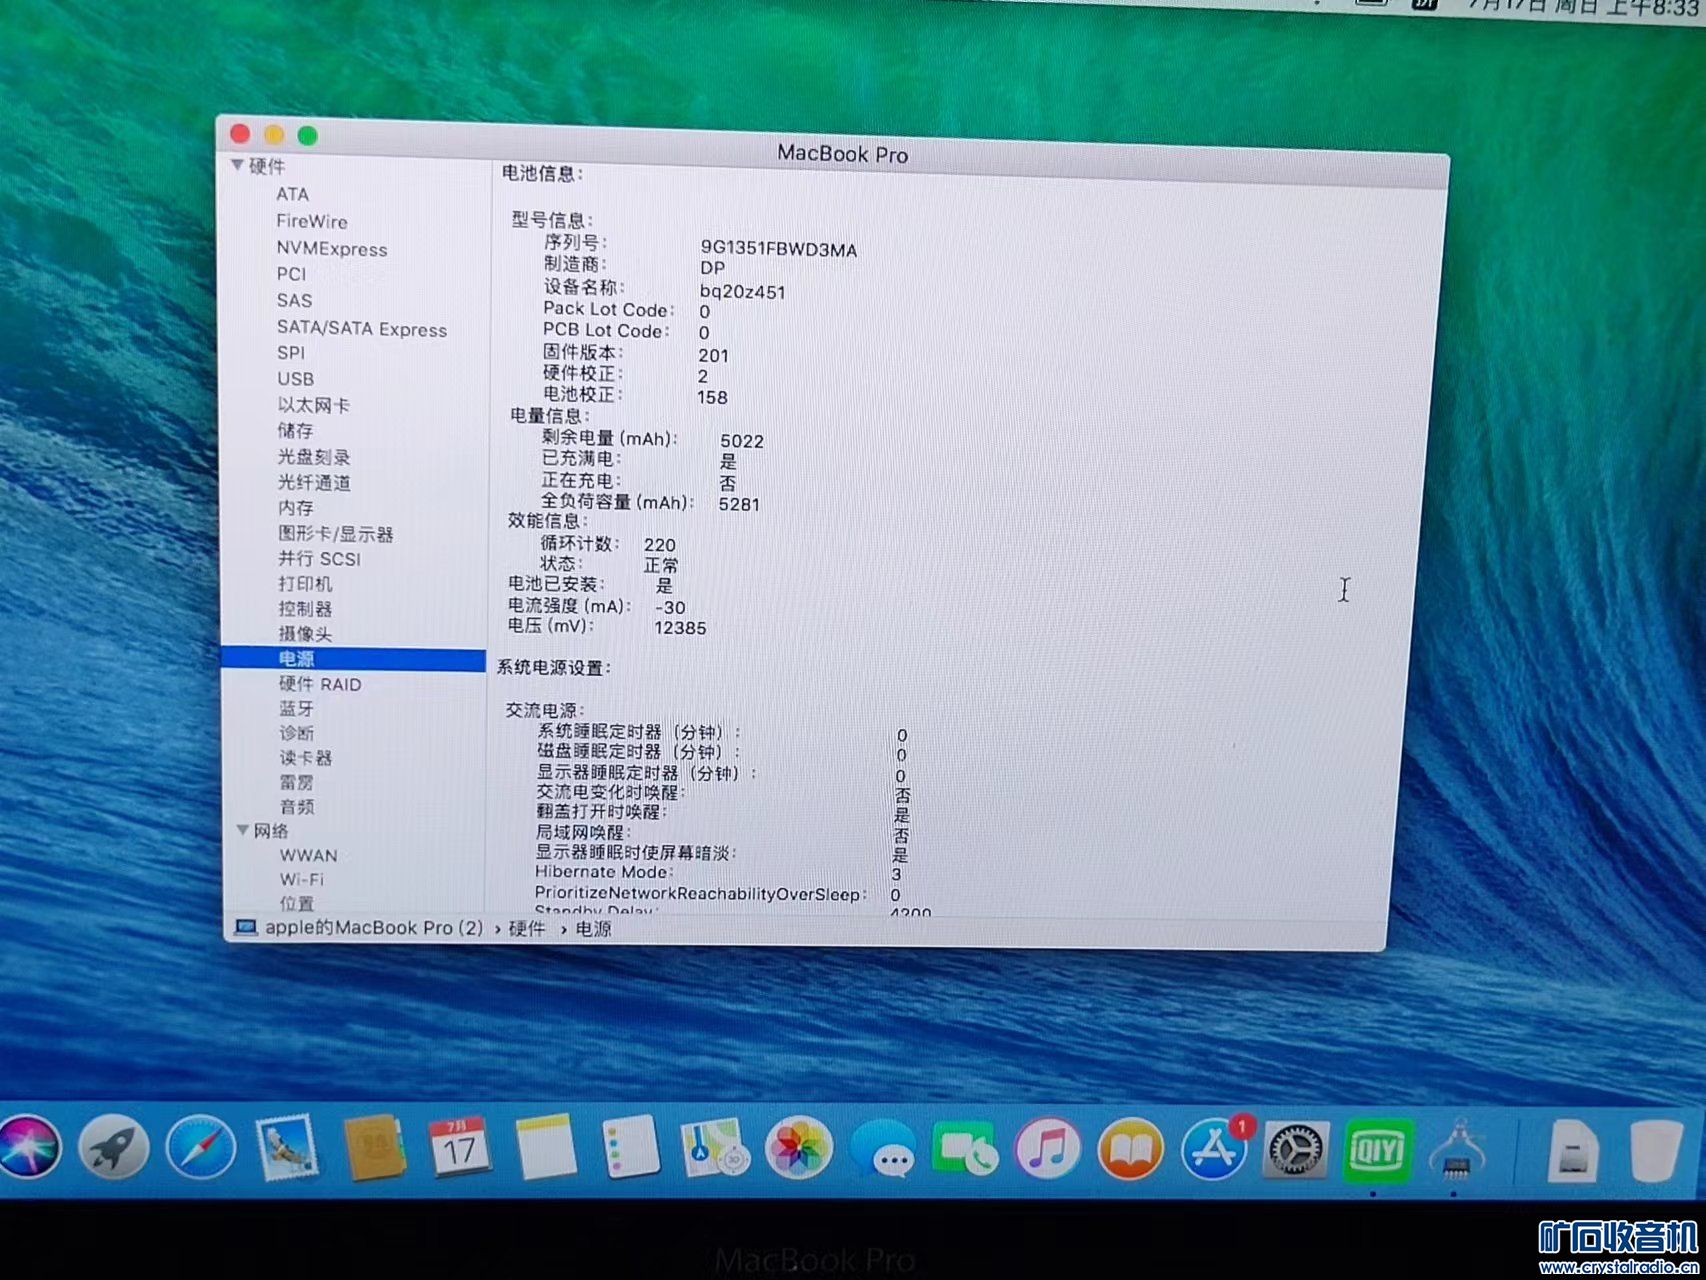Select 蓝牙 in the sidebar list
The height and width of the screenshot is (1280, 1706).
pos(296,708)
